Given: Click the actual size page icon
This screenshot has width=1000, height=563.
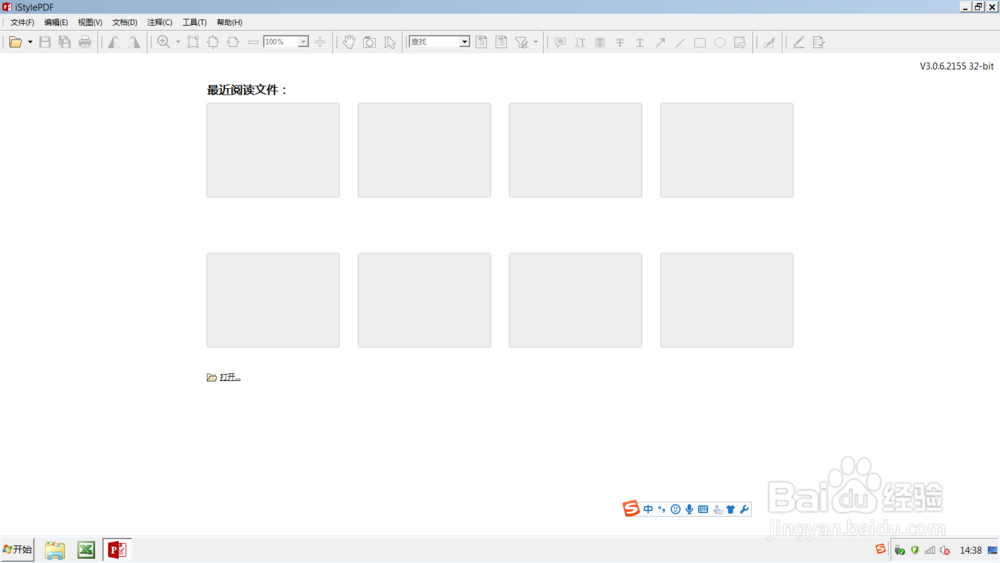Looking at the screenshot, I should click(193, 42).
